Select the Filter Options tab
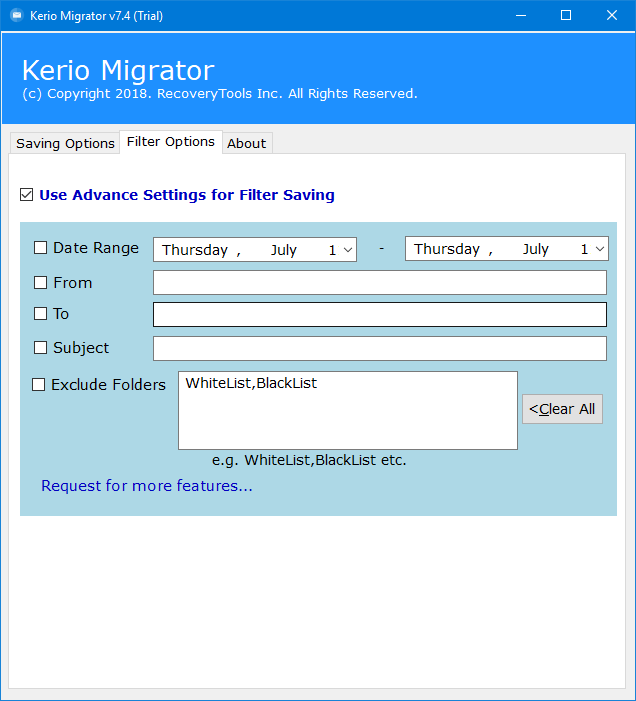 [x=171, y=142]
